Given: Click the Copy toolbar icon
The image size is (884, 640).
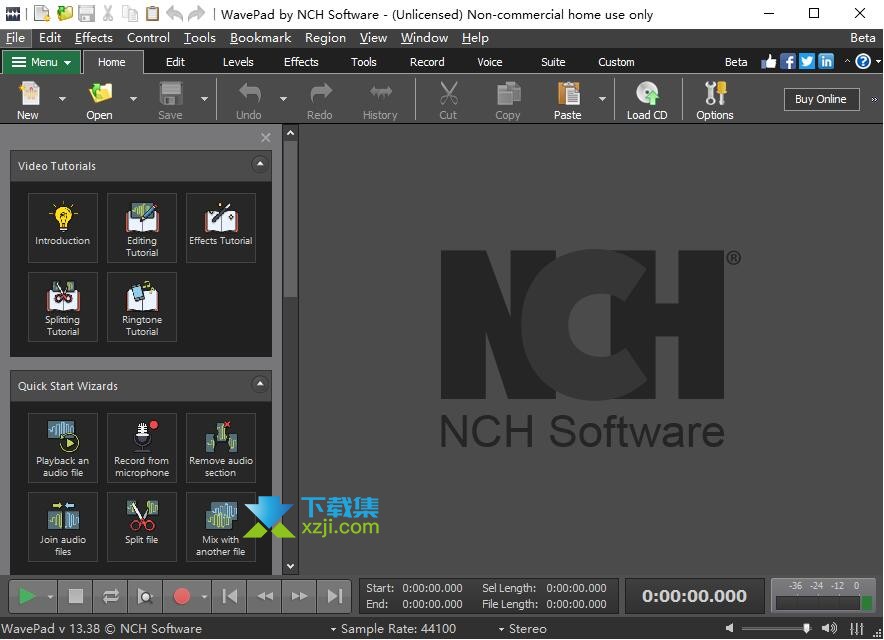Looking at the screenshot, I should tap(508, 100).
